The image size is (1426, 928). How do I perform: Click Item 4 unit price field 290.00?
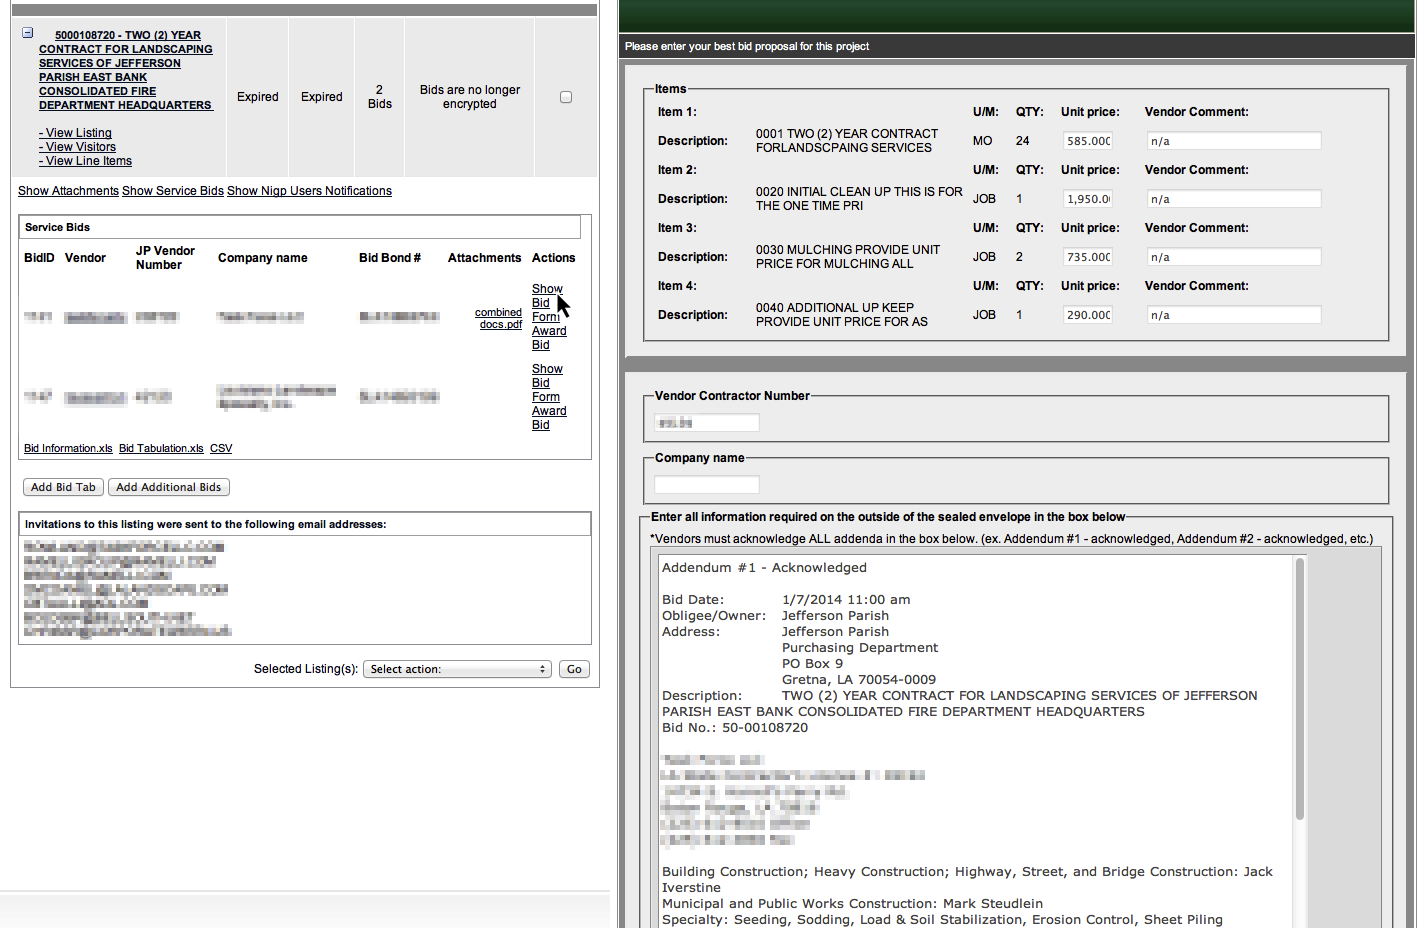click(x=1088, y=315)
